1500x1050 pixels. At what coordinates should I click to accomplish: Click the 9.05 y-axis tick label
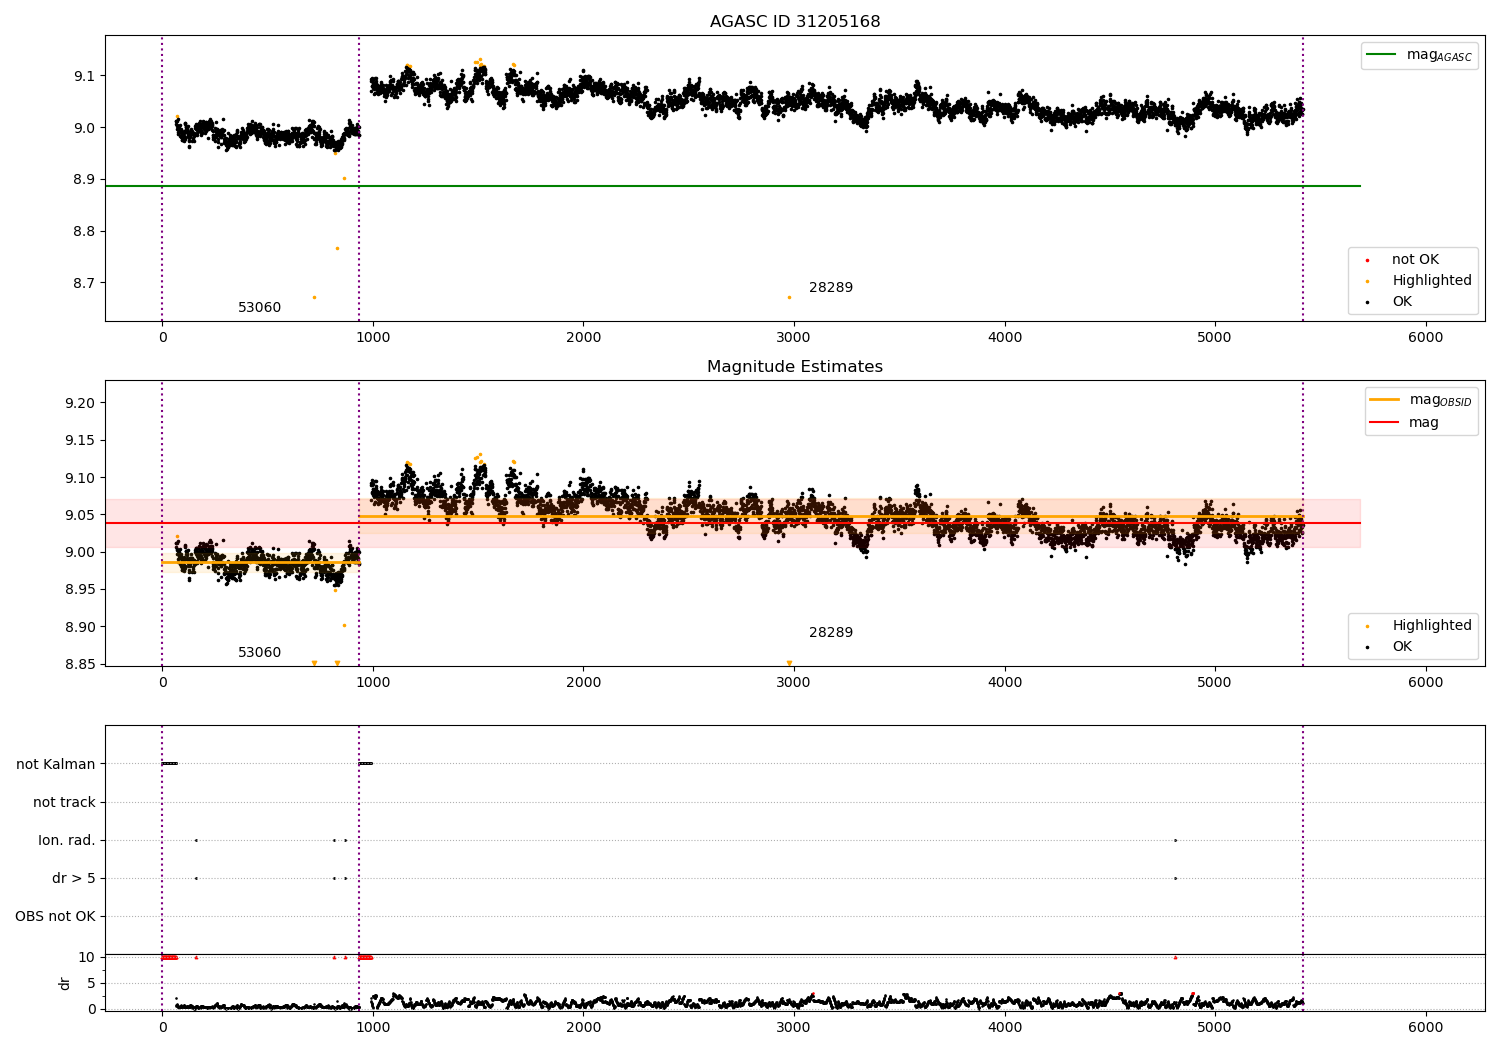point(80,516)
